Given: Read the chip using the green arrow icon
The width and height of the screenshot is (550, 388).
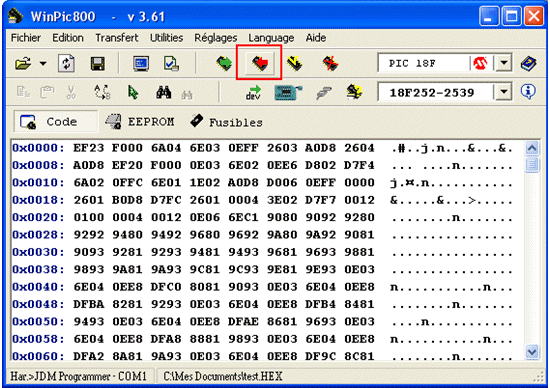Looking at the screenshot, I should pyautogui.click(x=224, y=63).
